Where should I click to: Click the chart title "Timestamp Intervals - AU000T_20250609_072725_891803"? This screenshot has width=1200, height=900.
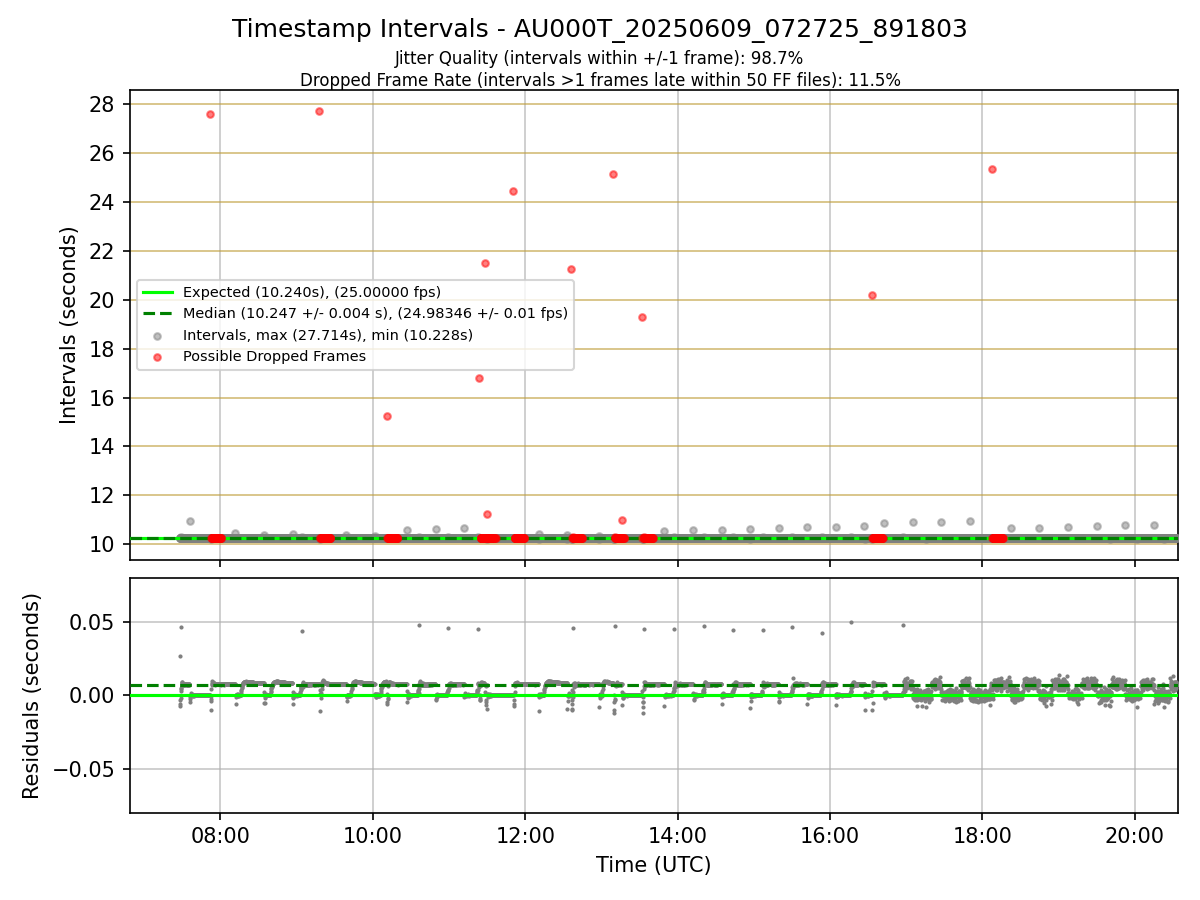tap(599, 29)
